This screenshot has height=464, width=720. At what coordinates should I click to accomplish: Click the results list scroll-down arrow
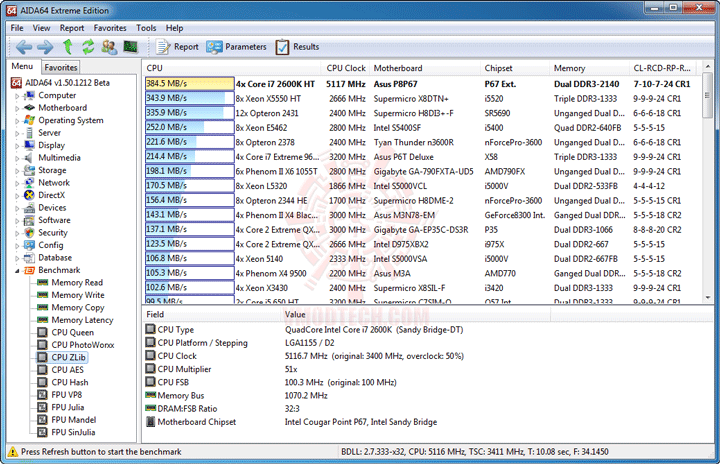tap(708, 298)
